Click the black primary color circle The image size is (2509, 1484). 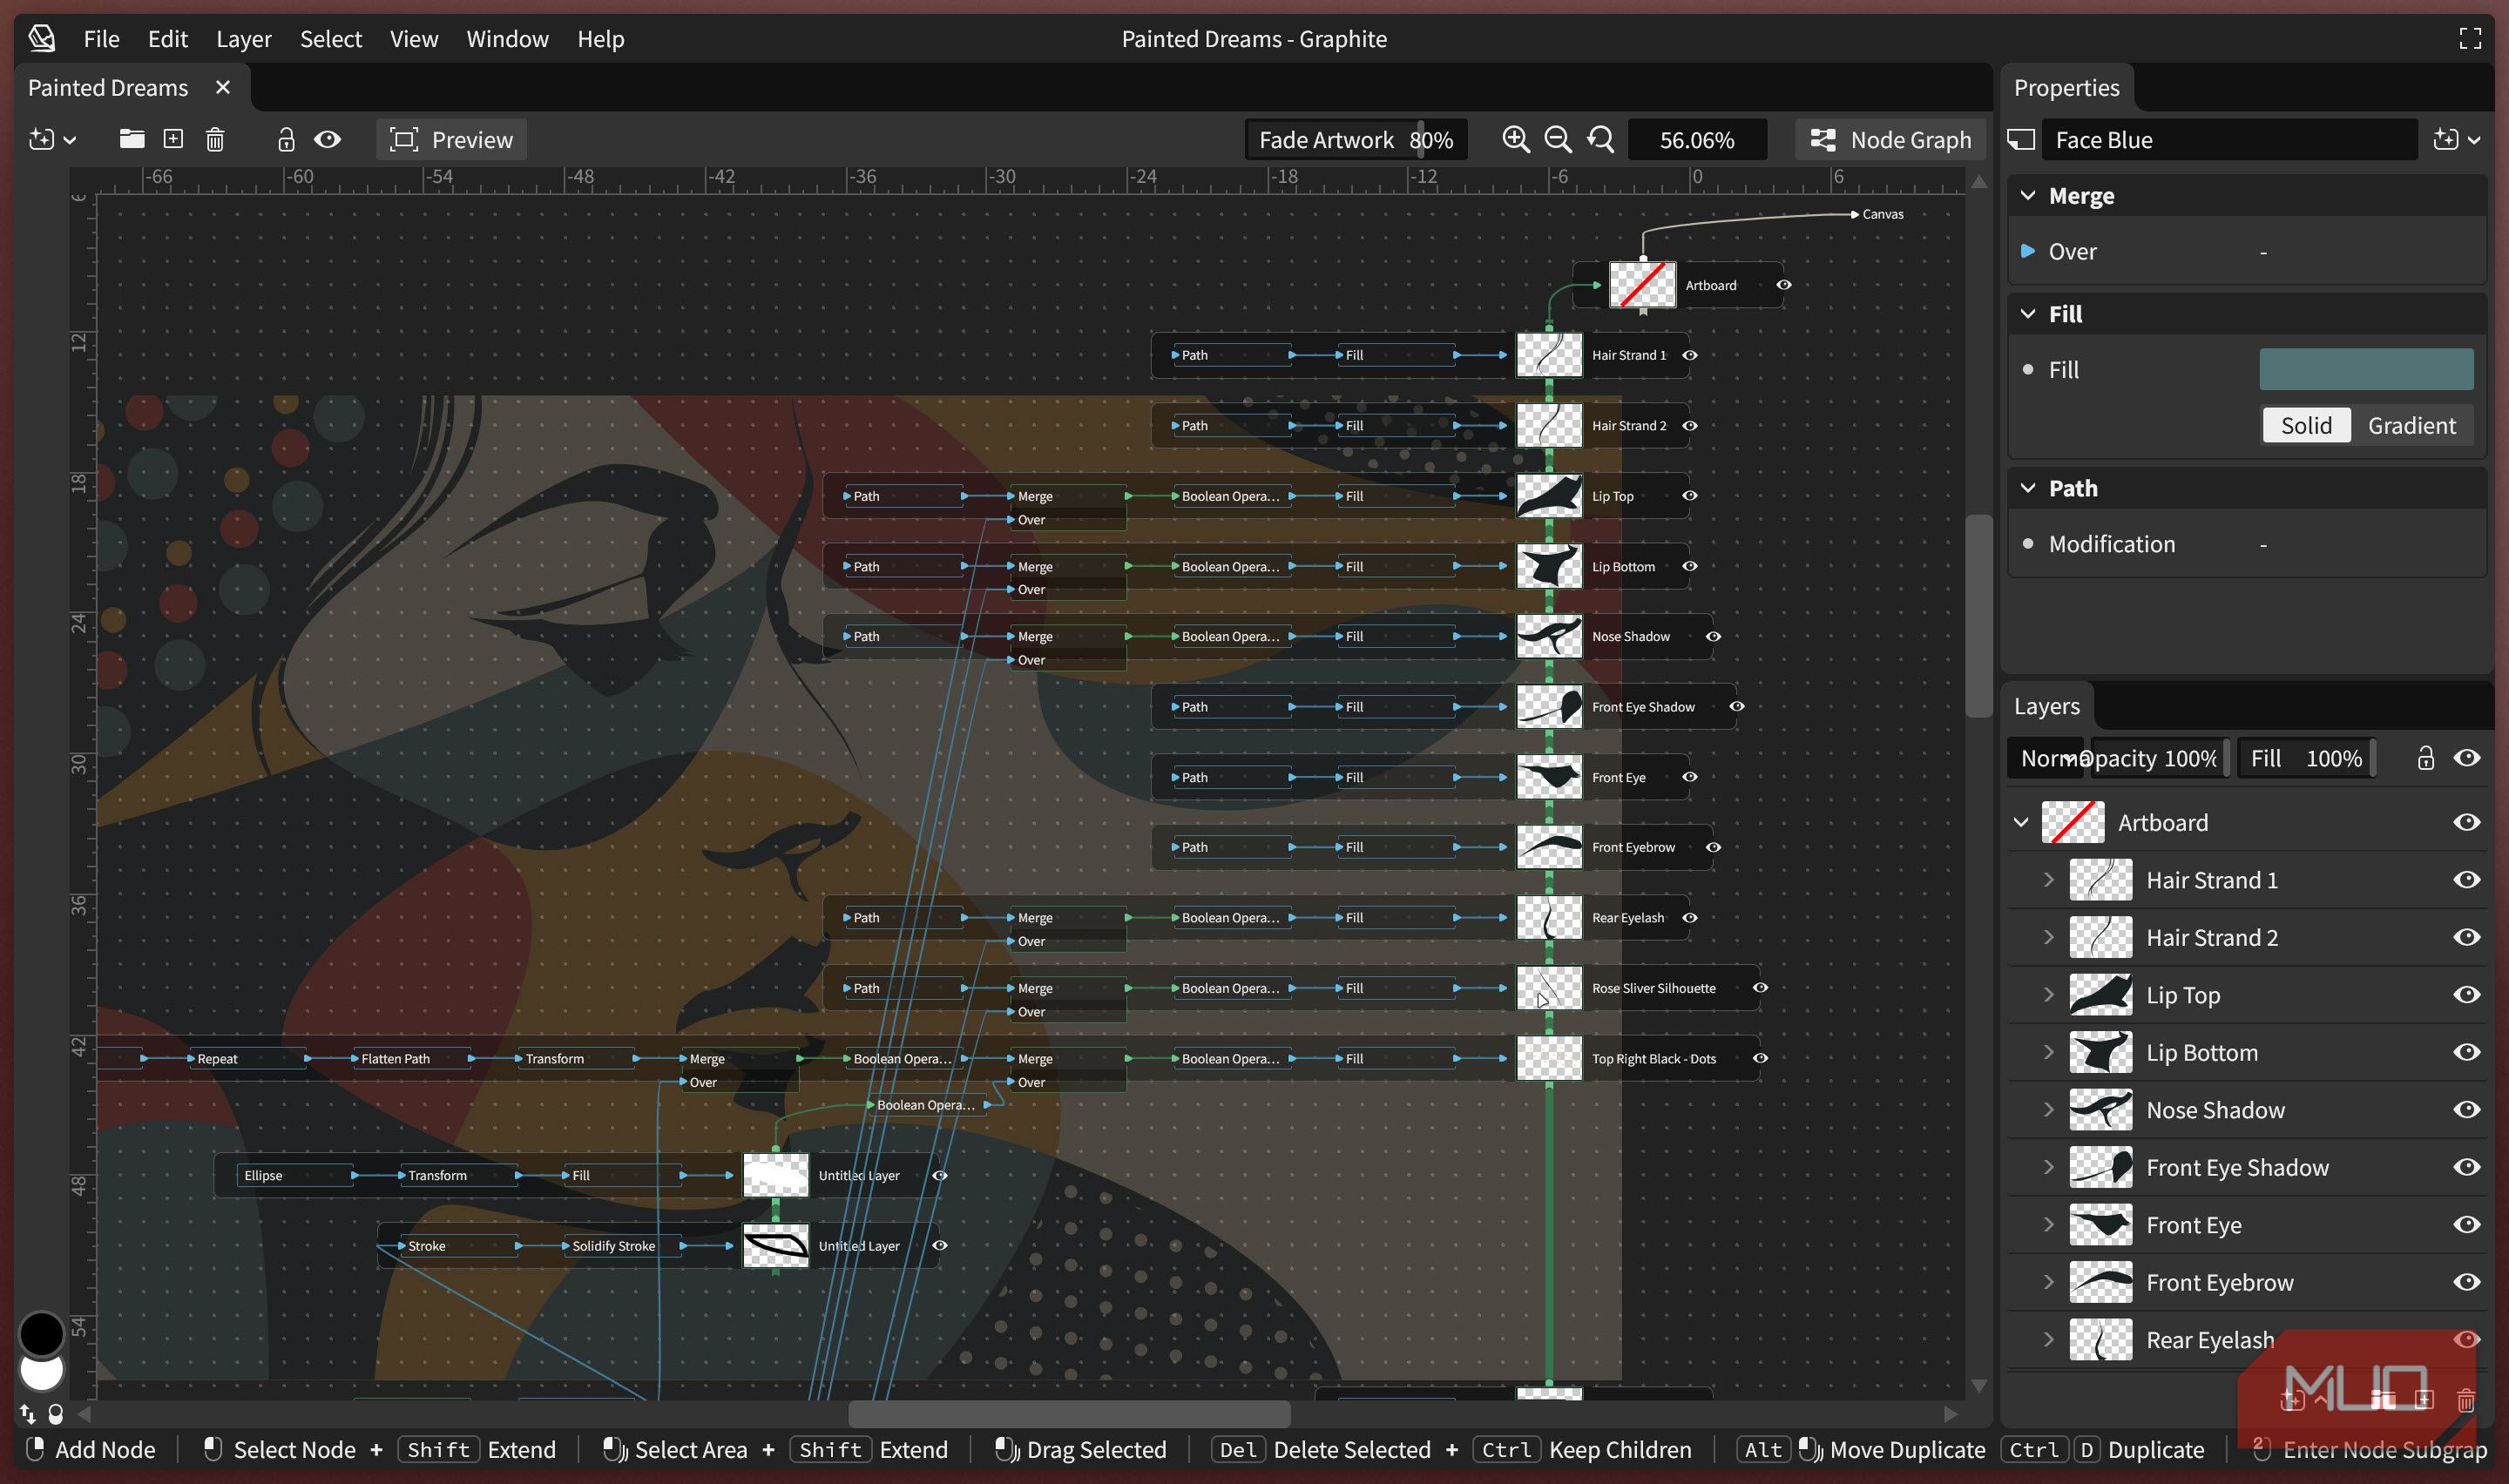[41, 1333]
